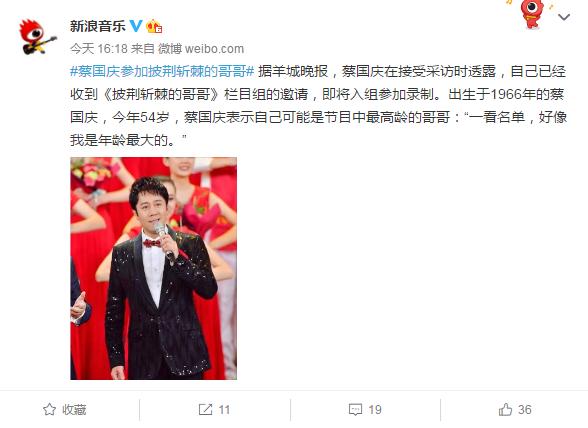The width and height of the screenshot is (588, 428).
Task: Click the quoted line 我是年龄最大的
Action: coord(122,140)
